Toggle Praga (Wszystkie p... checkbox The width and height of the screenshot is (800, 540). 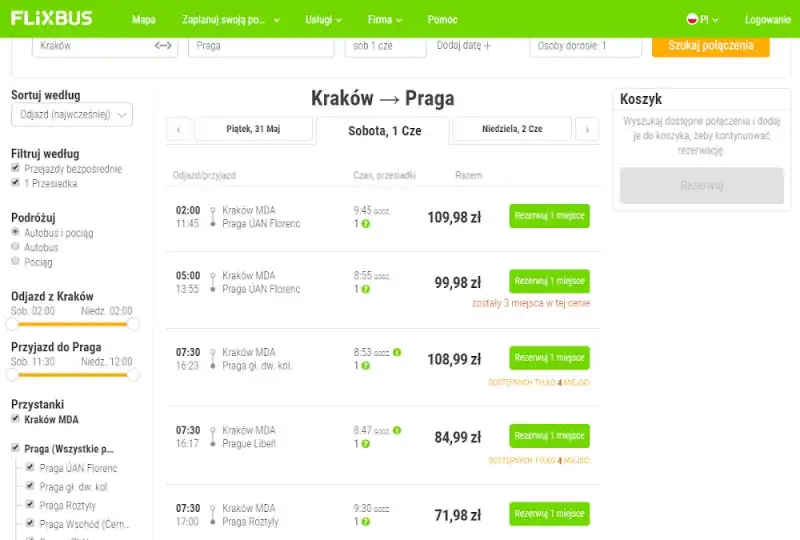[15, 448]
